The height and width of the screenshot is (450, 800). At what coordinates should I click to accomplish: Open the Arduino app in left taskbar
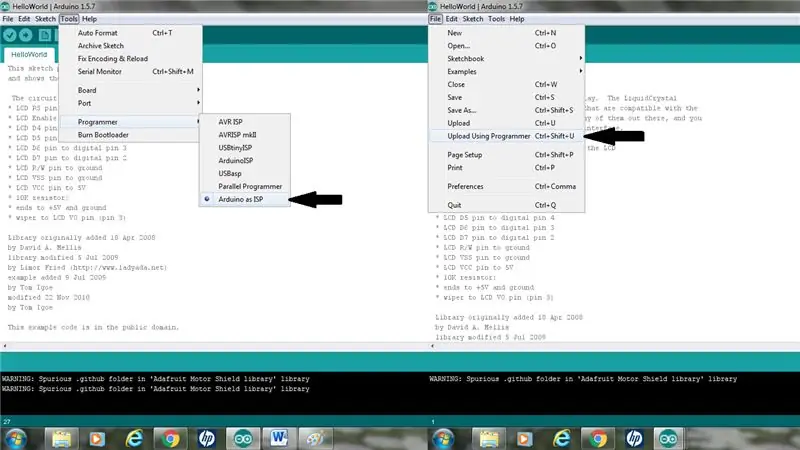243,438
